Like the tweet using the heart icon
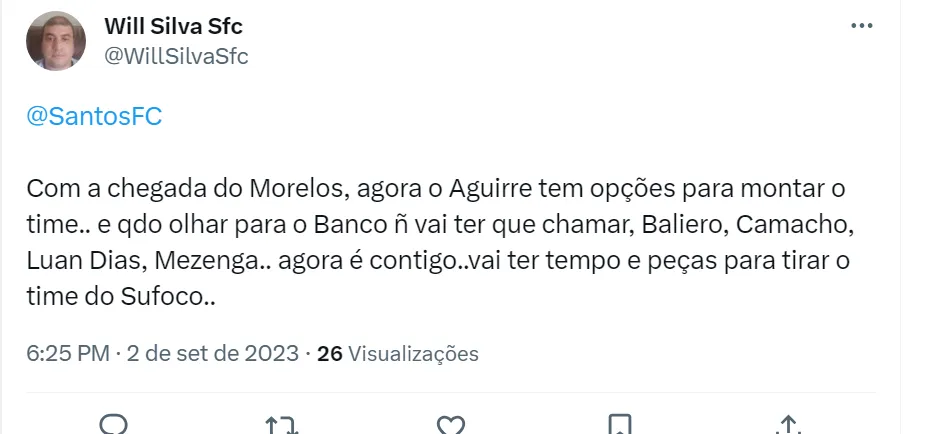This screenshot has width=933, height=434. (452, 425)
